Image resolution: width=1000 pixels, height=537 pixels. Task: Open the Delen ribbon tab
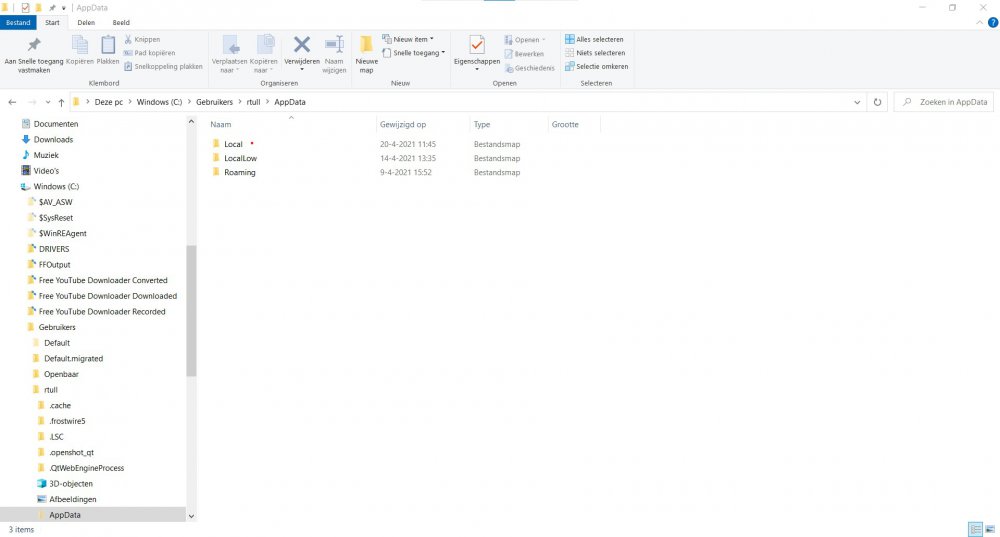(86, 22)
